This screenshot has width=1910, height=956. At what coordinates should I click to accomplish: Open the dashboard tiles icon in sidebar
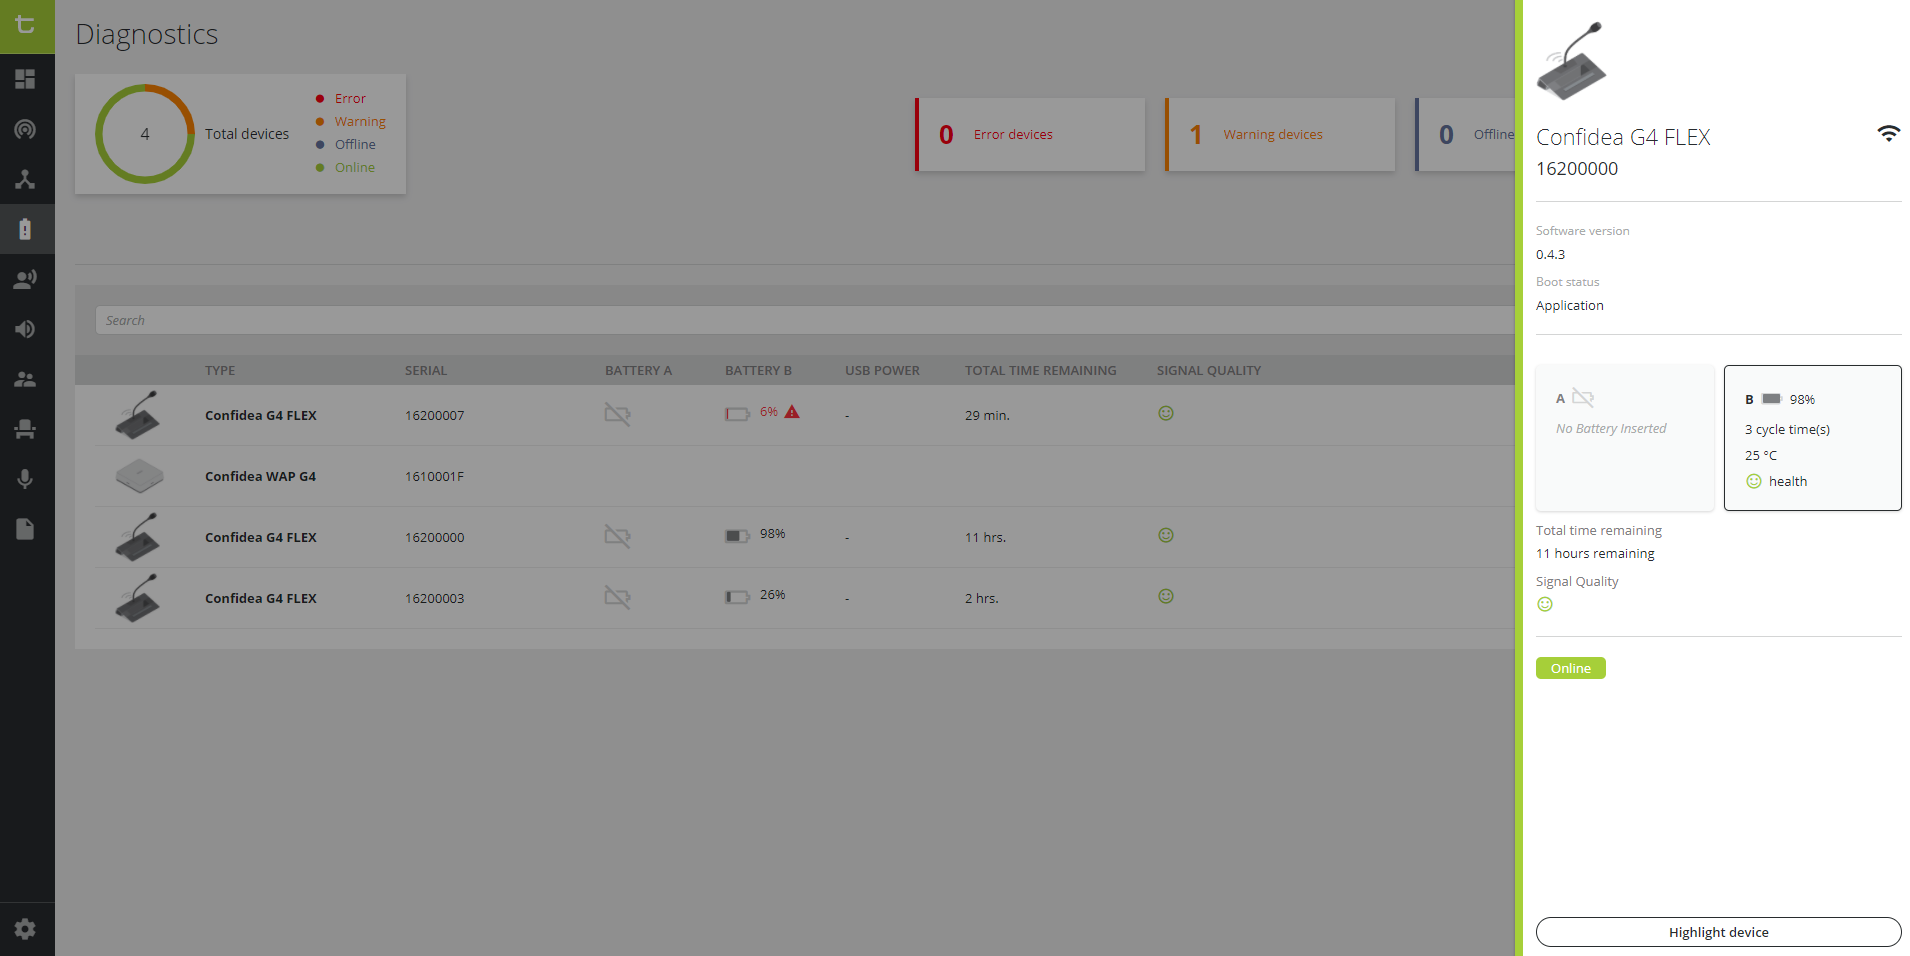coord(26,79)
